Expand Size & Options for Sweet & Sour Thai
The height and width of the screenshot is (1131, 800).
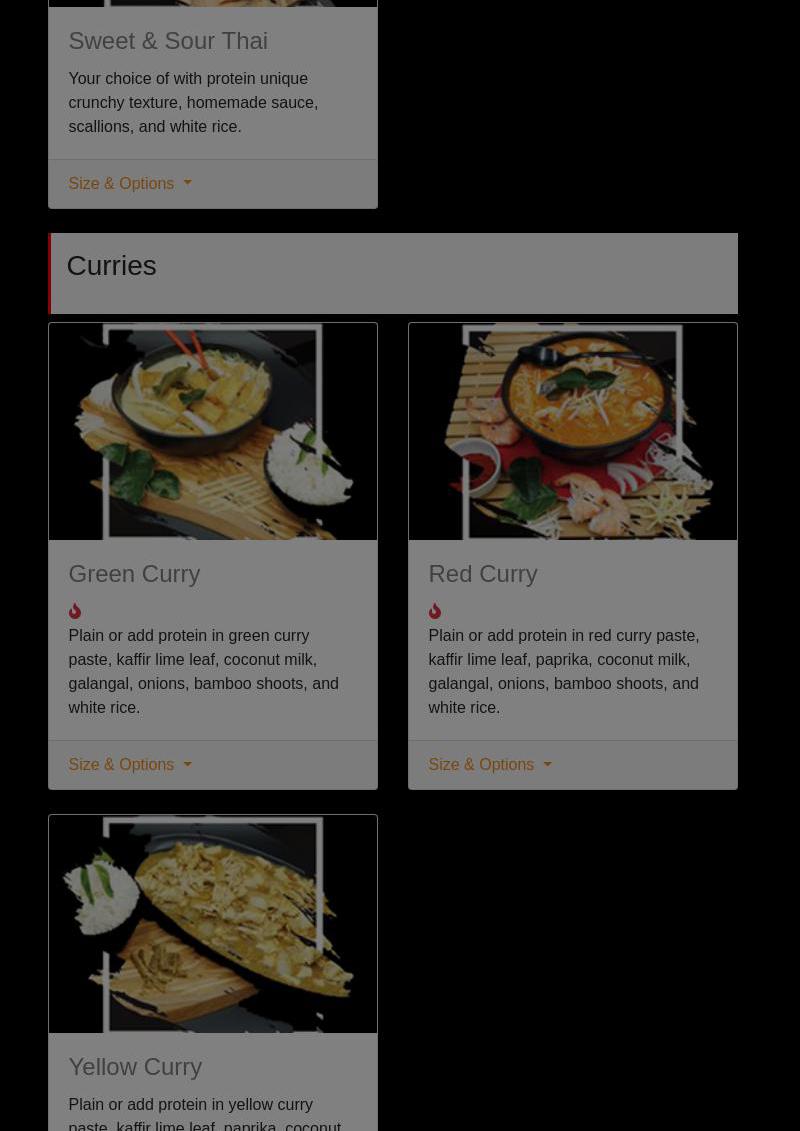pyautogui.click(x=130, y=184)
